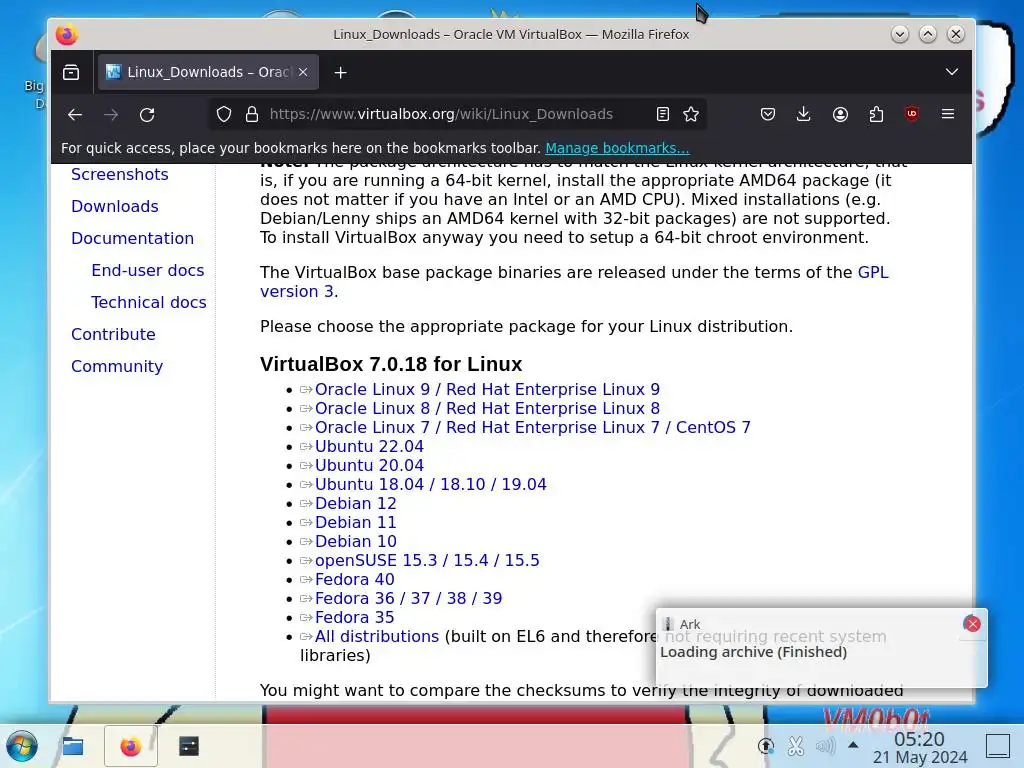This screenshot has width=1024, height=768.
Task: Open the Downloads sidebar link
Action: coord(115,206)
